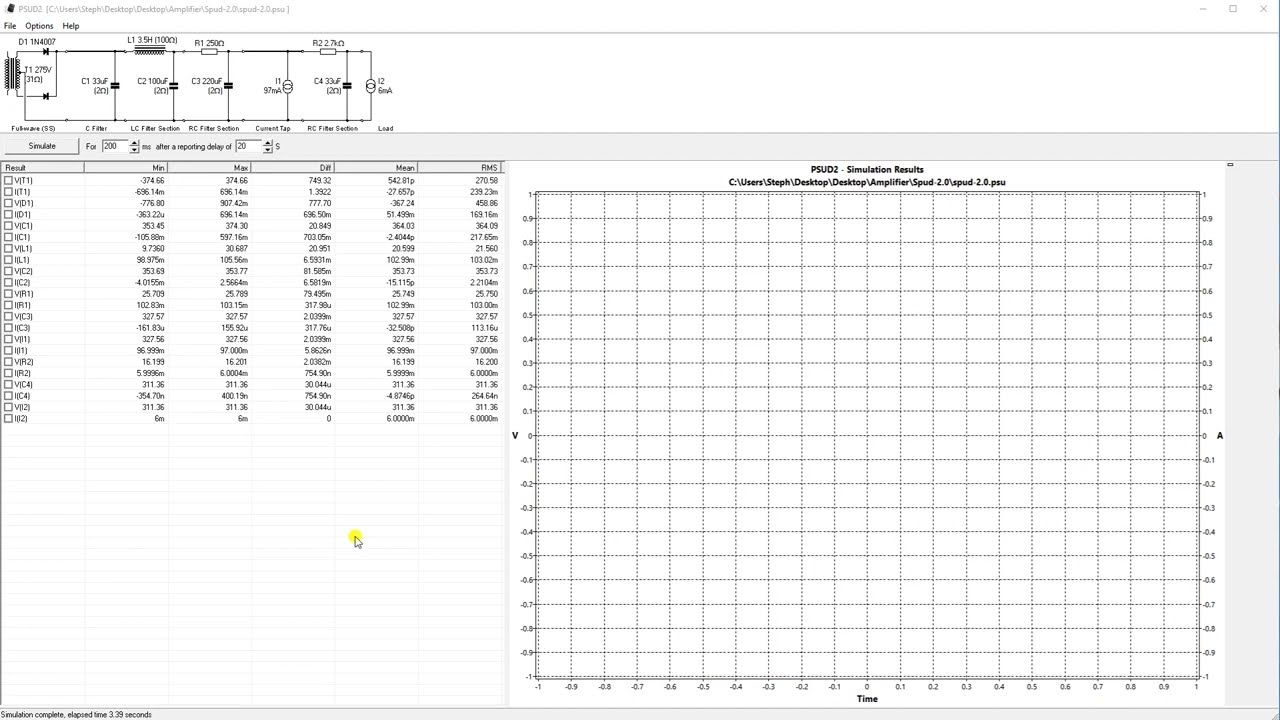1280x720 pixels.
Task: Tick the I(T1) result checkbox
Action: (x=9, y=192)
